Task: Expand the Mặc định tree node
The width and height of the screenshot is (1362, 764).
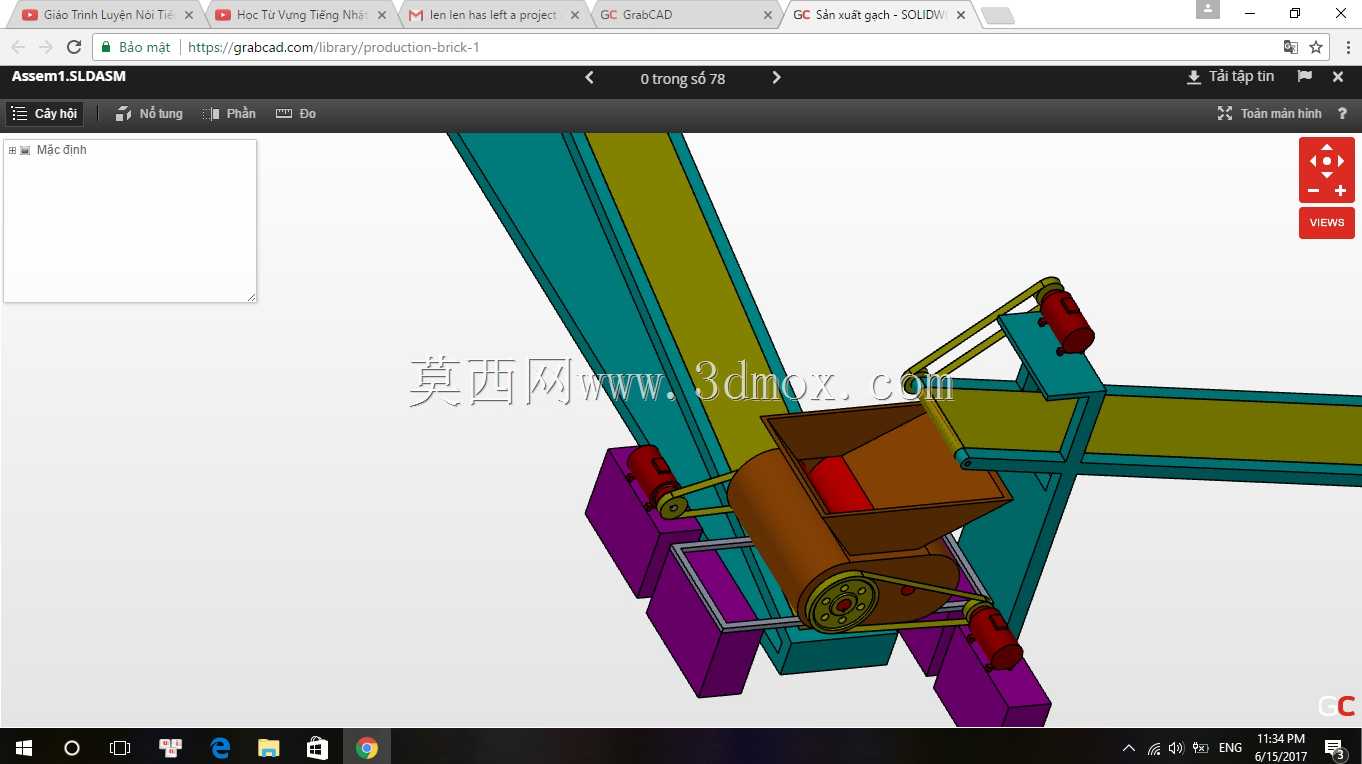Action: 12,150
